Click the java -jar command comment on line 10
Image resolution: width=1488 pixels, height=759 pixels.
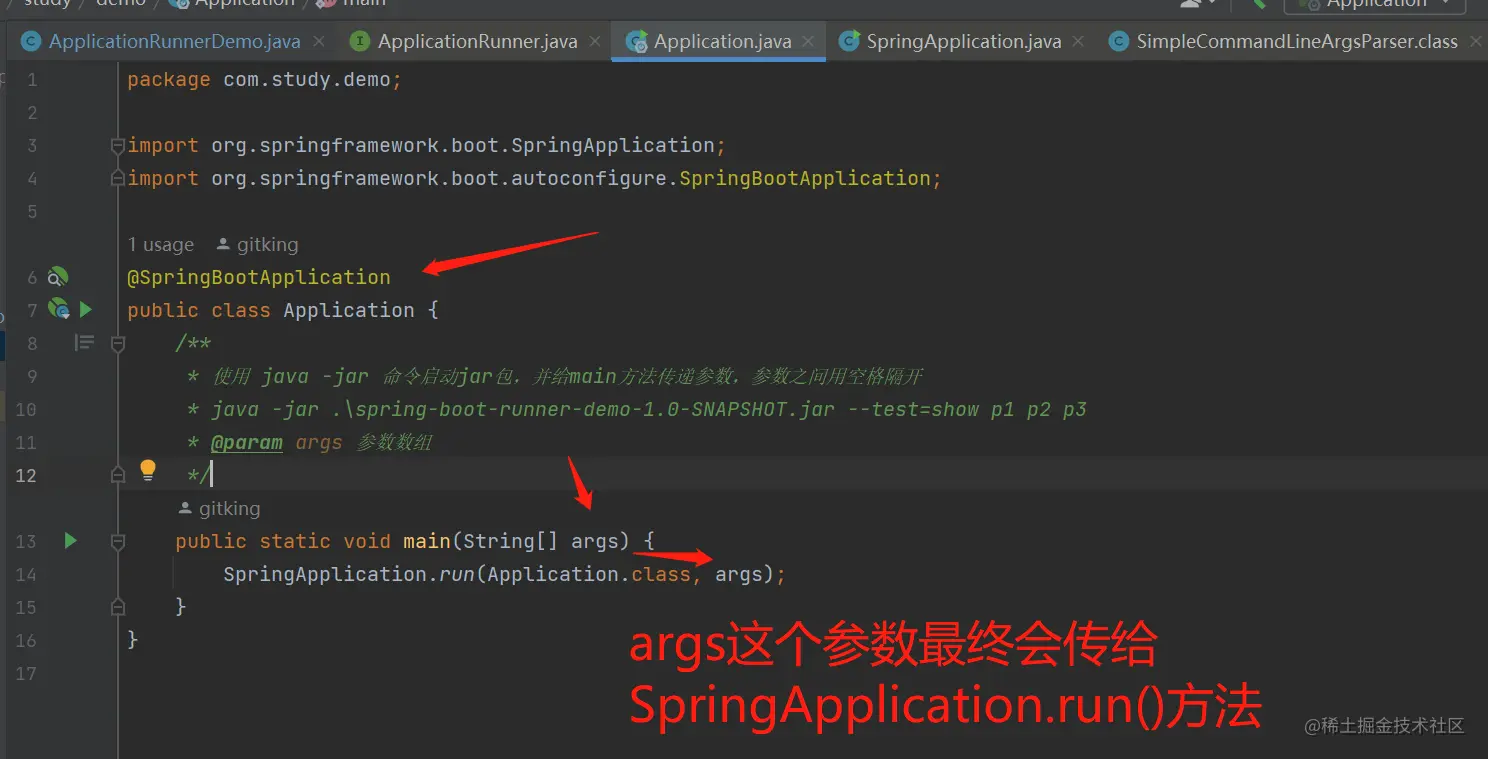[648, 409]
